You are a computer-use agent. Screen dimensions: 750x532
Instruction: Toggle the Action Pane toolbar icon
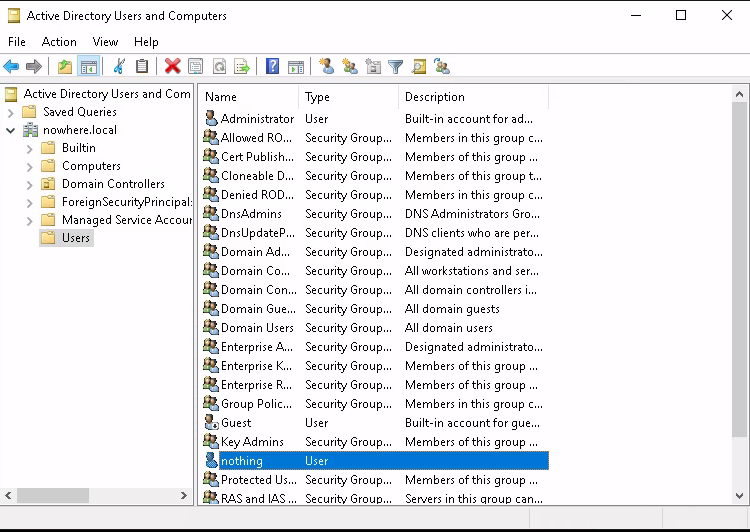[296, 67]
